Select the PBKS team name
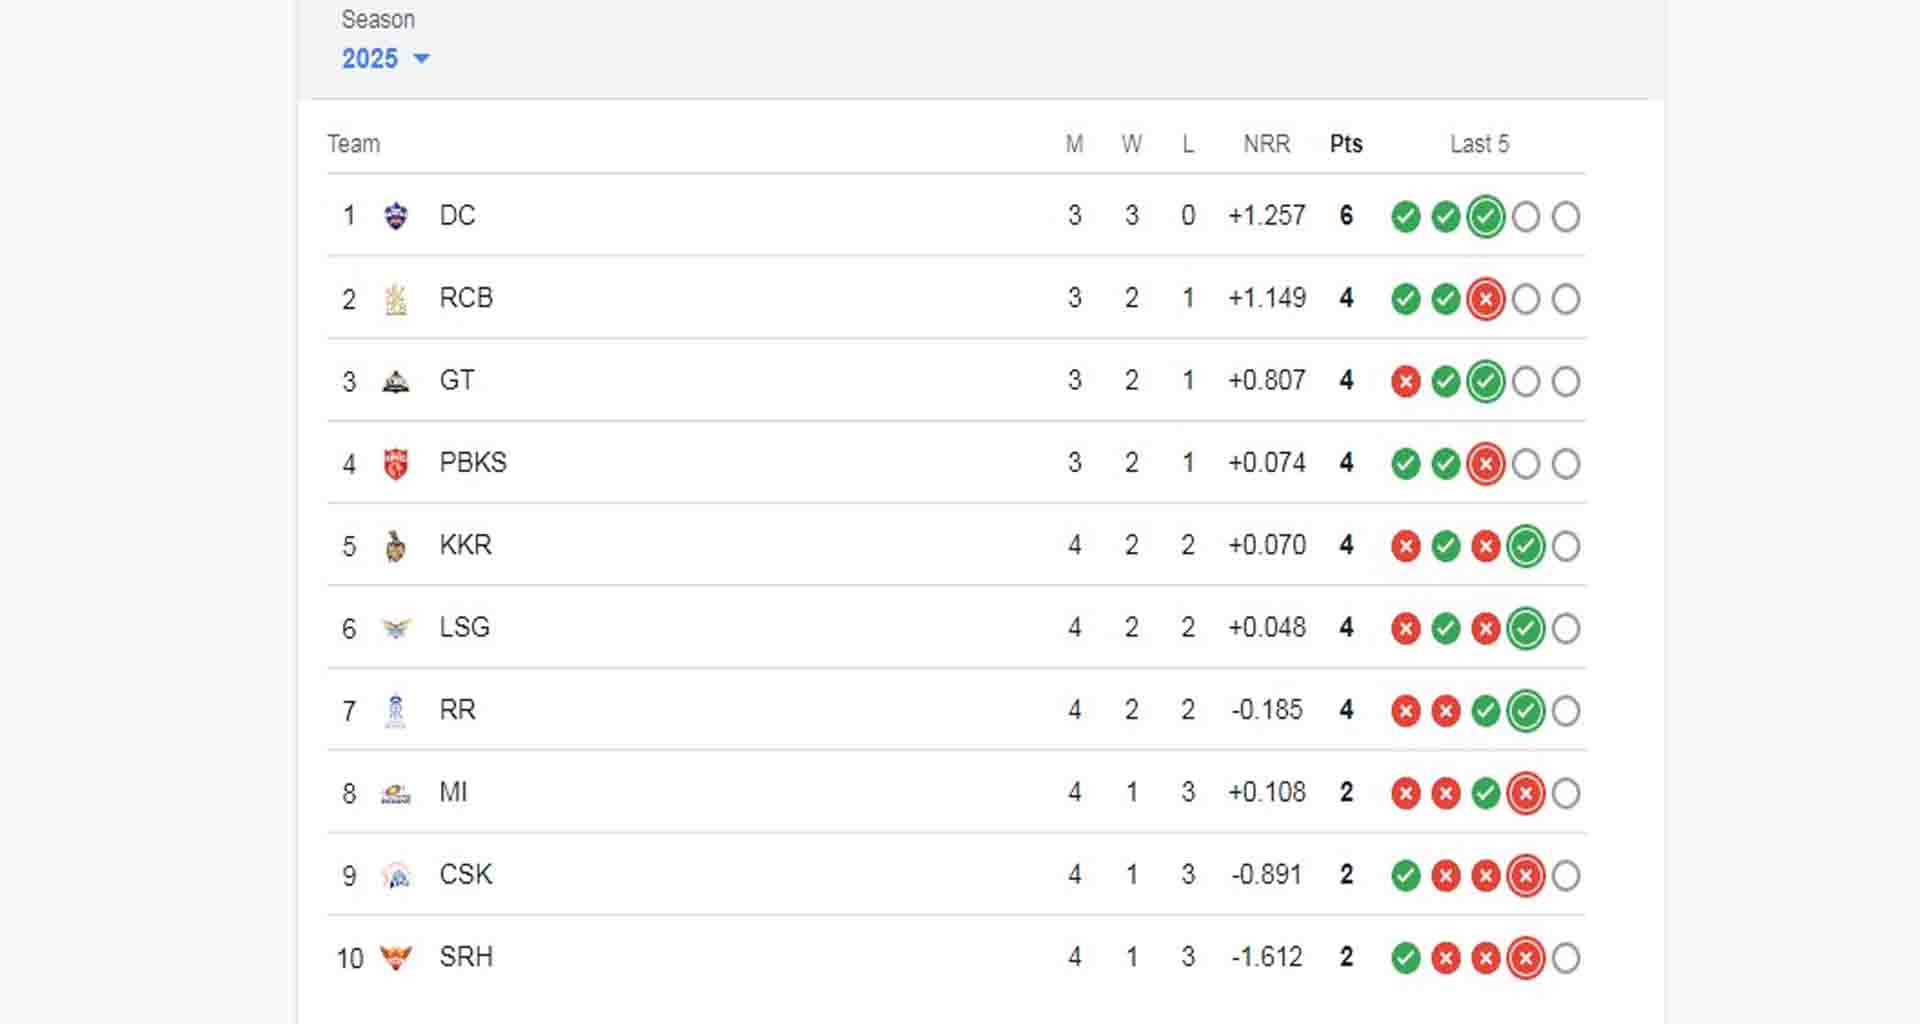 click(472, 463)
